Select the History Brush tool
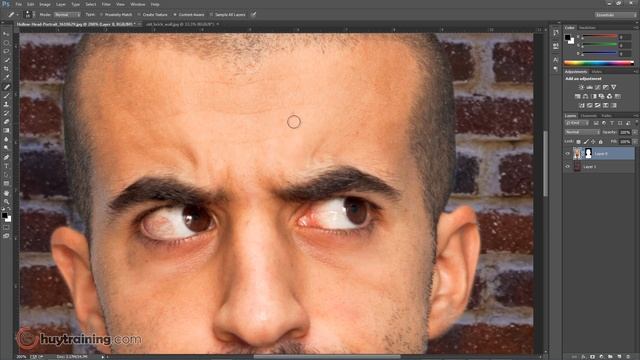This screenshot has width=640, height=360. click(7, 113)
